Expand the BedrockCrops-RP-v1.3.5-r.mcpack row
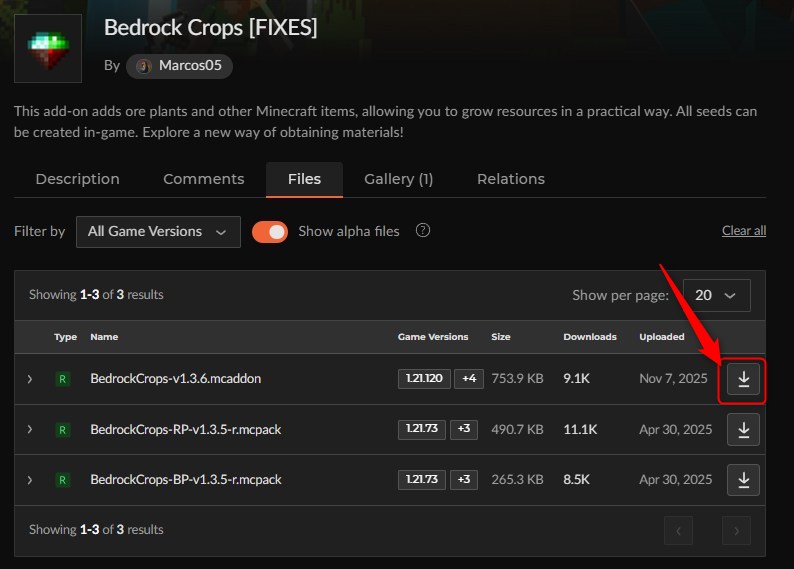The height and width of the screenshot is (569, 794). (x=30, y=430)
